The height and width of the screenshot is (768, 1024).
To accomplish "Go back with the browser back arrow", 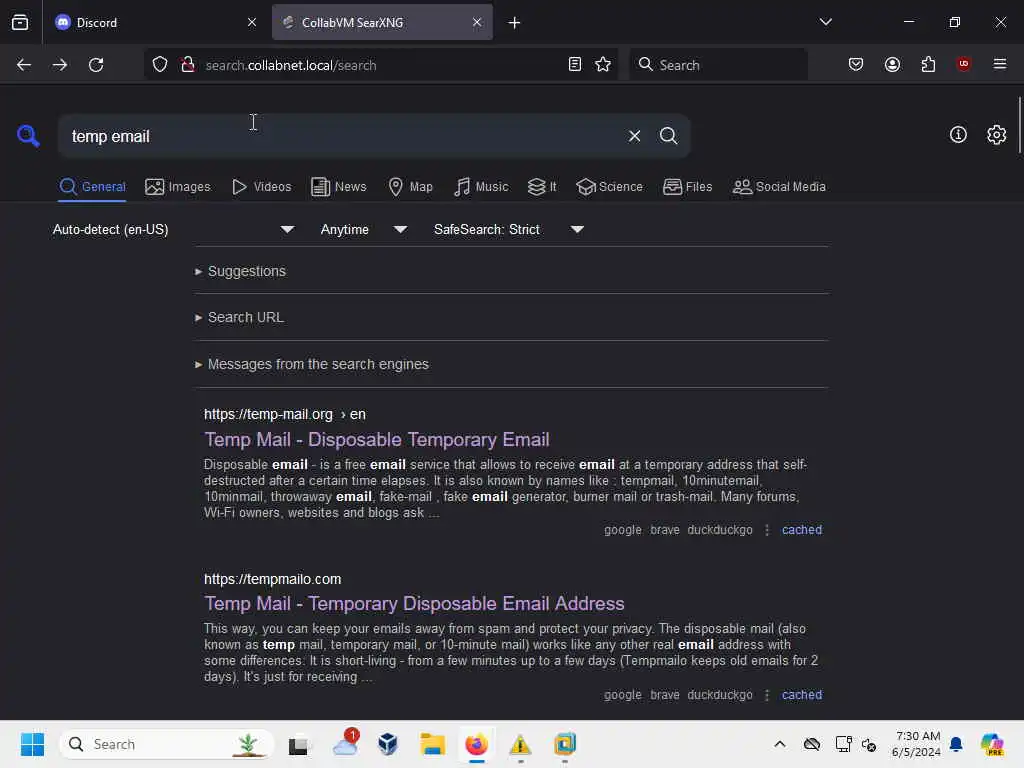I will pyautogui.click(x=24, y=65).
